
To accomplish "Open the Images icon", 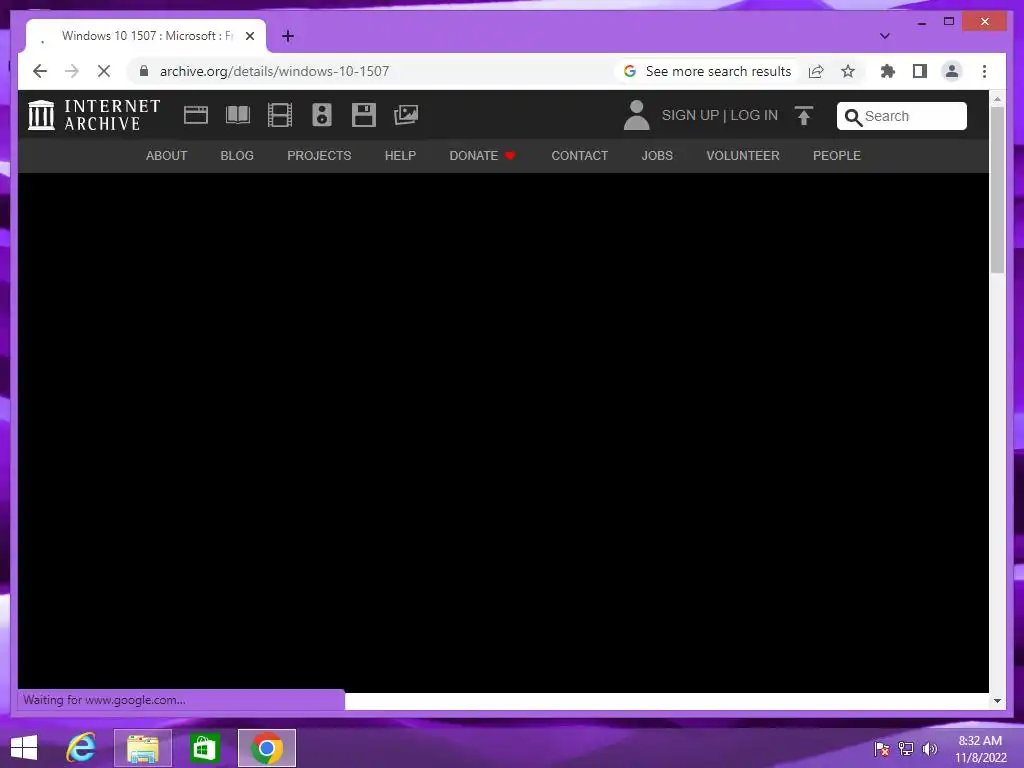I will point(406,115).
